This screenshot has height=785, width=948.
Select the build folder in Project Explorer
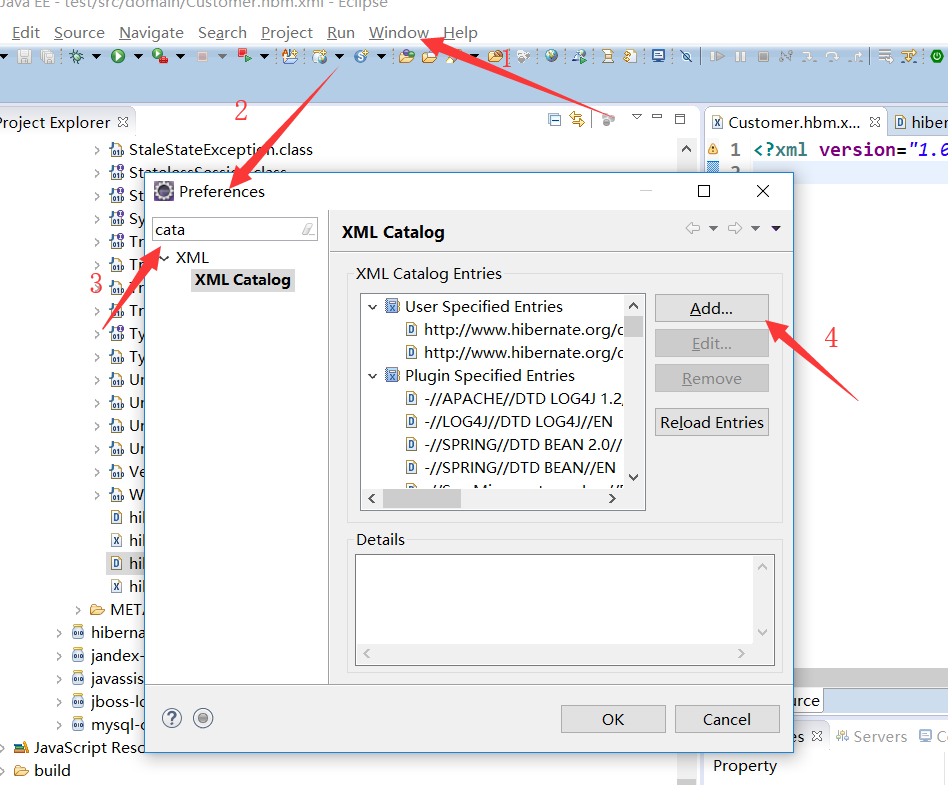click(52, 771)
